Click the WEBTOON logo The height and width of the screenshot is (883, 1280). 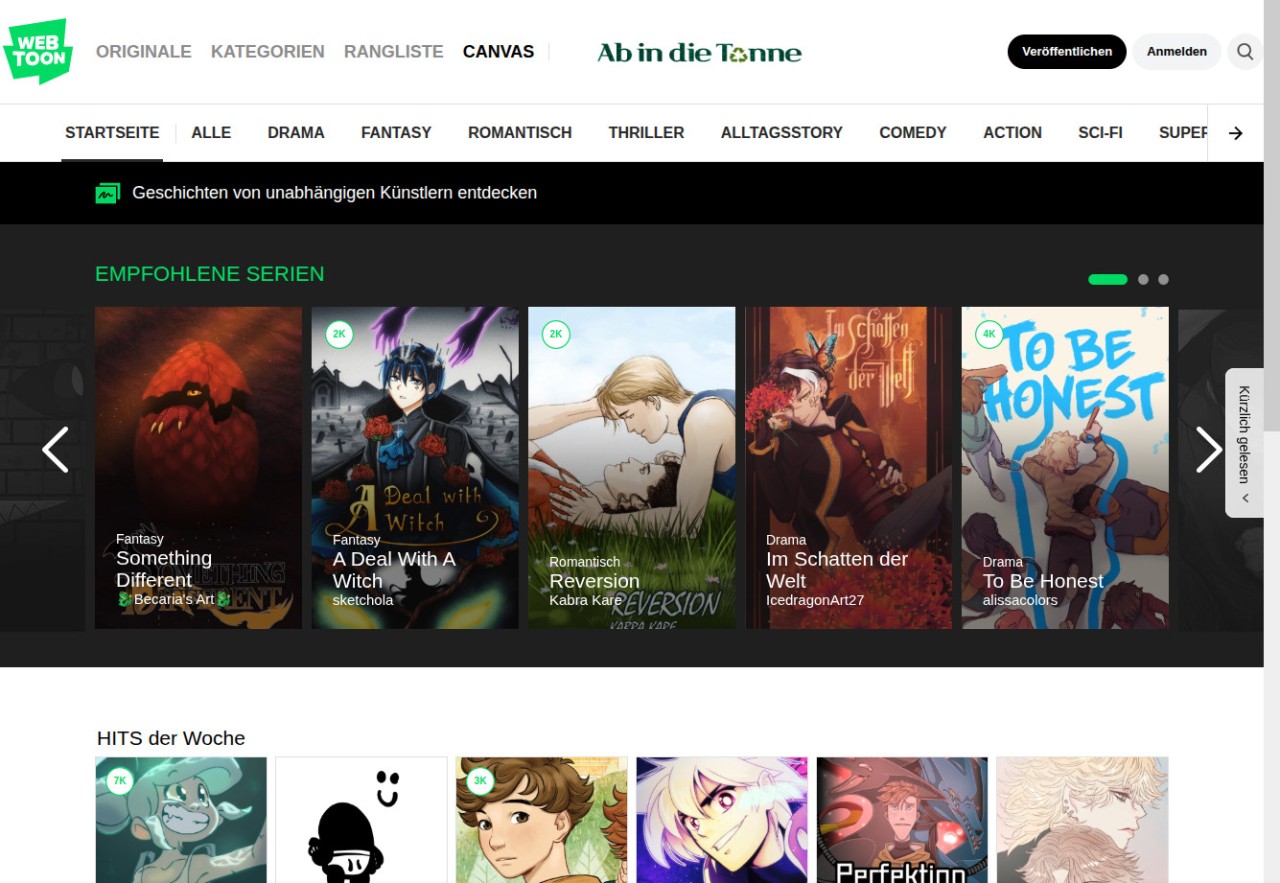[x=38, y=51]
